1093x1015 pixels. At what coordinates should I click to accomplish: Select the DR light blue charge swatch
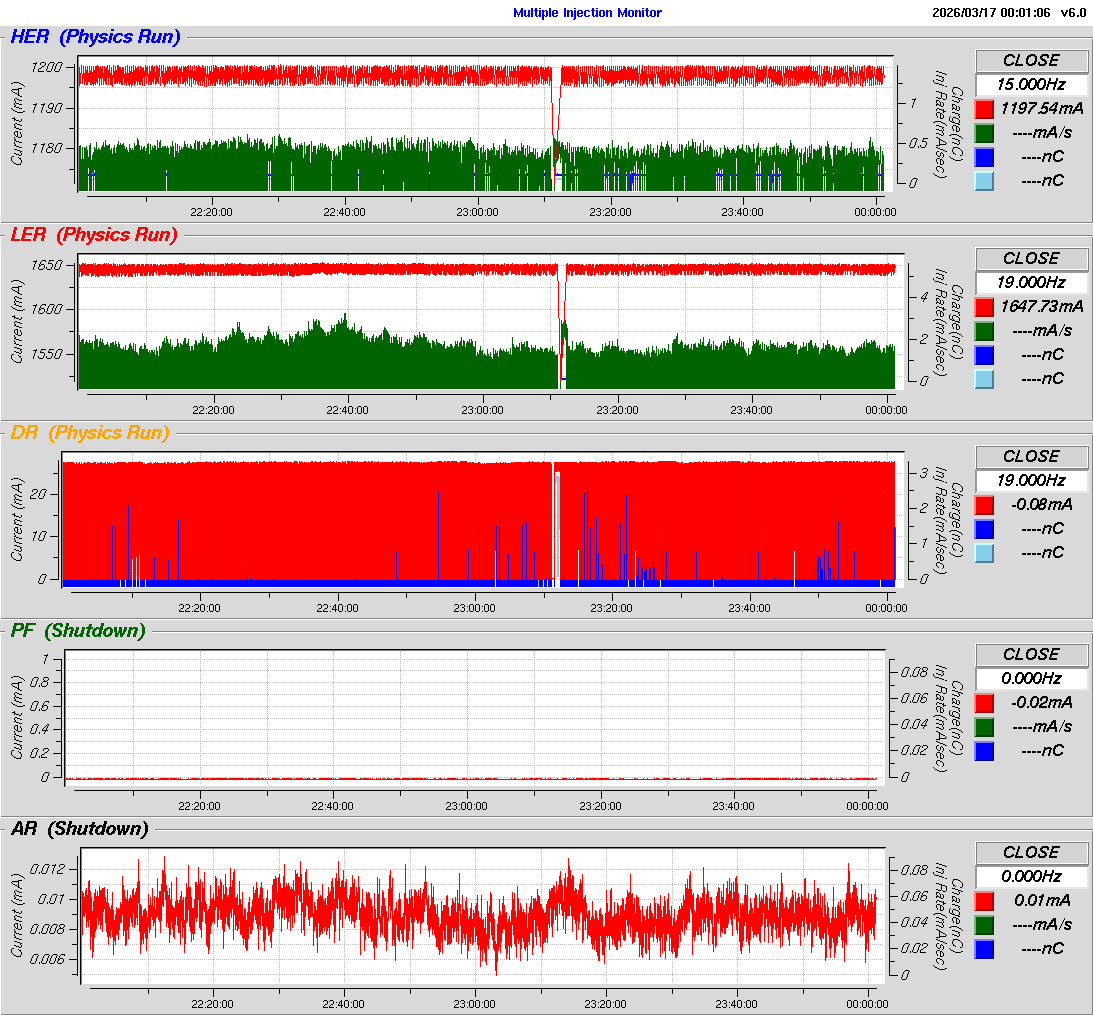point(984,553)
